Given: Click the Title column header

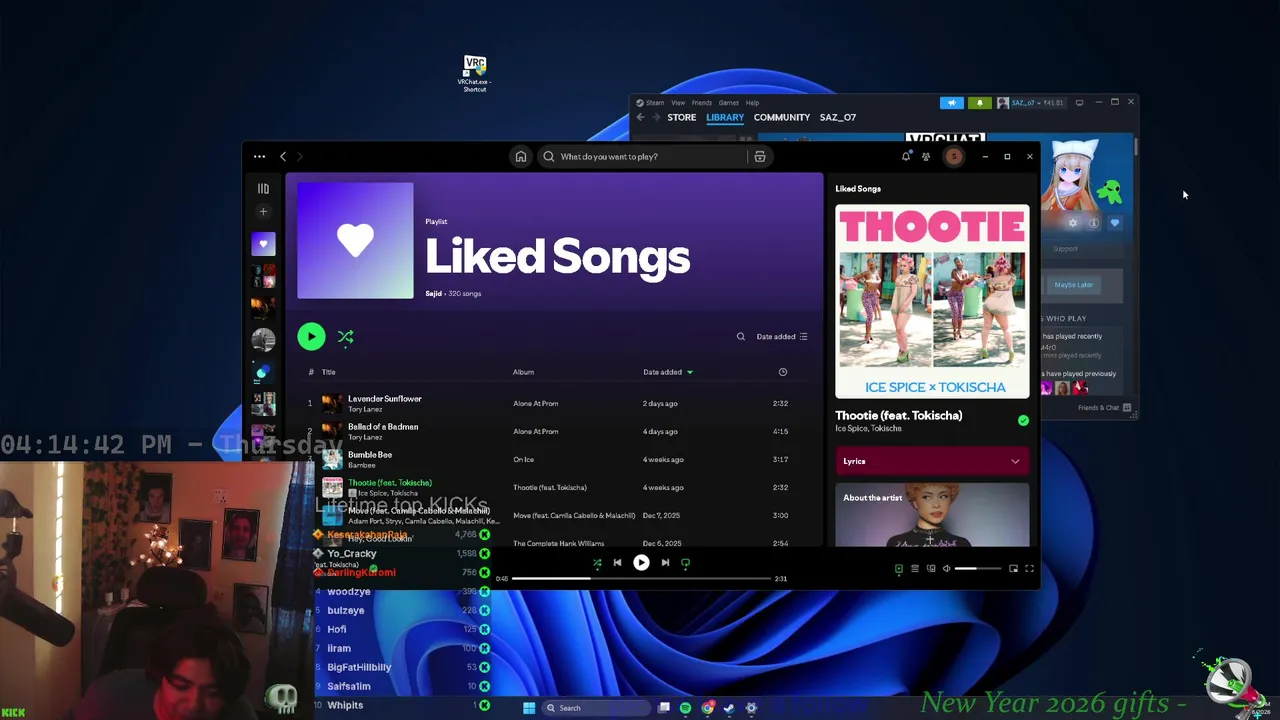Looking at the screenshot, I should click(328, 372).
